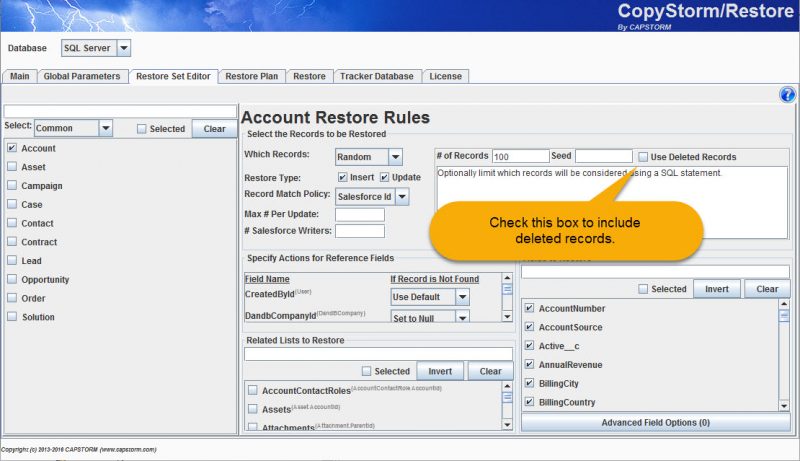800x461 pixels.
Task: Check the Asset object checkbox
Action: coord(12,167)
